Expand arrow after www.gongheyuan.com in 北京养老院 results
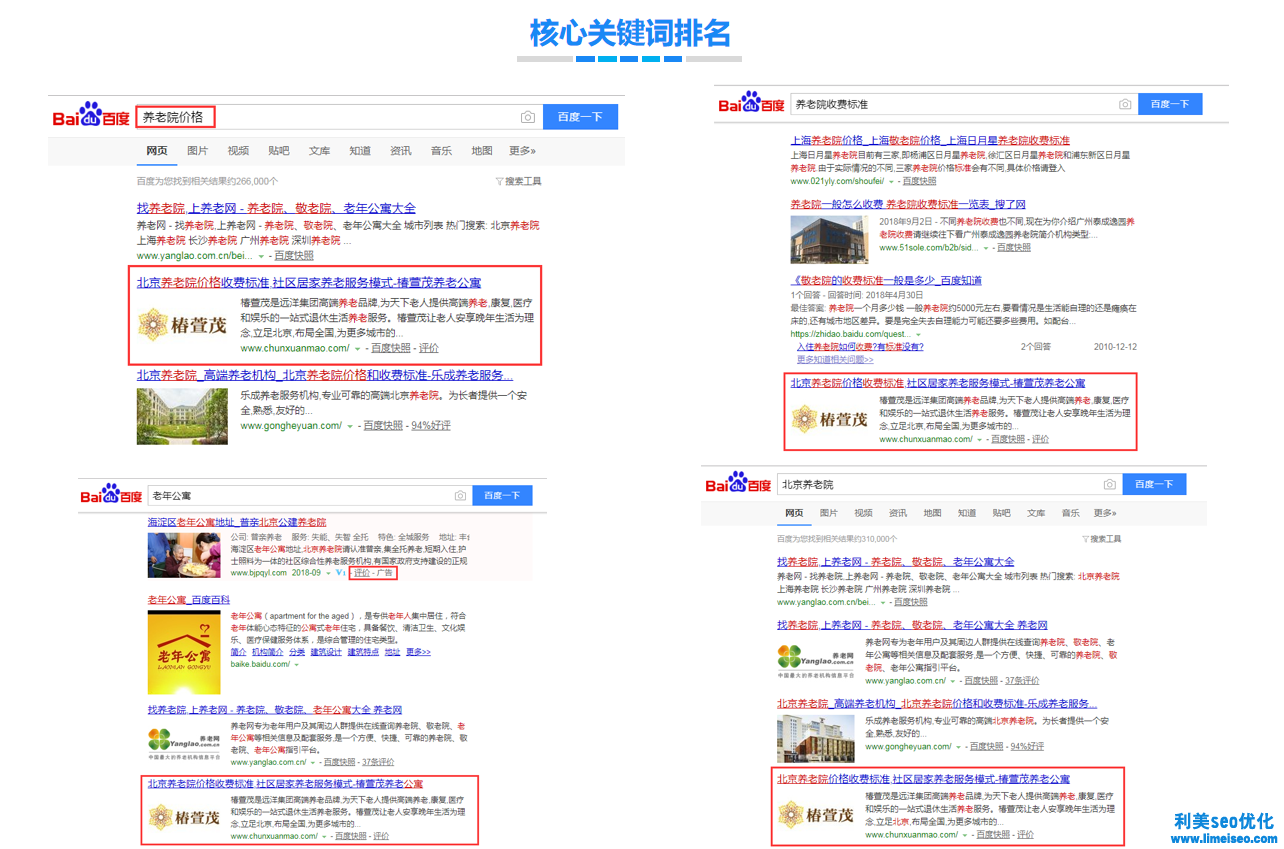This screenshot has height=849, width=1284. (x=958, y=747)
